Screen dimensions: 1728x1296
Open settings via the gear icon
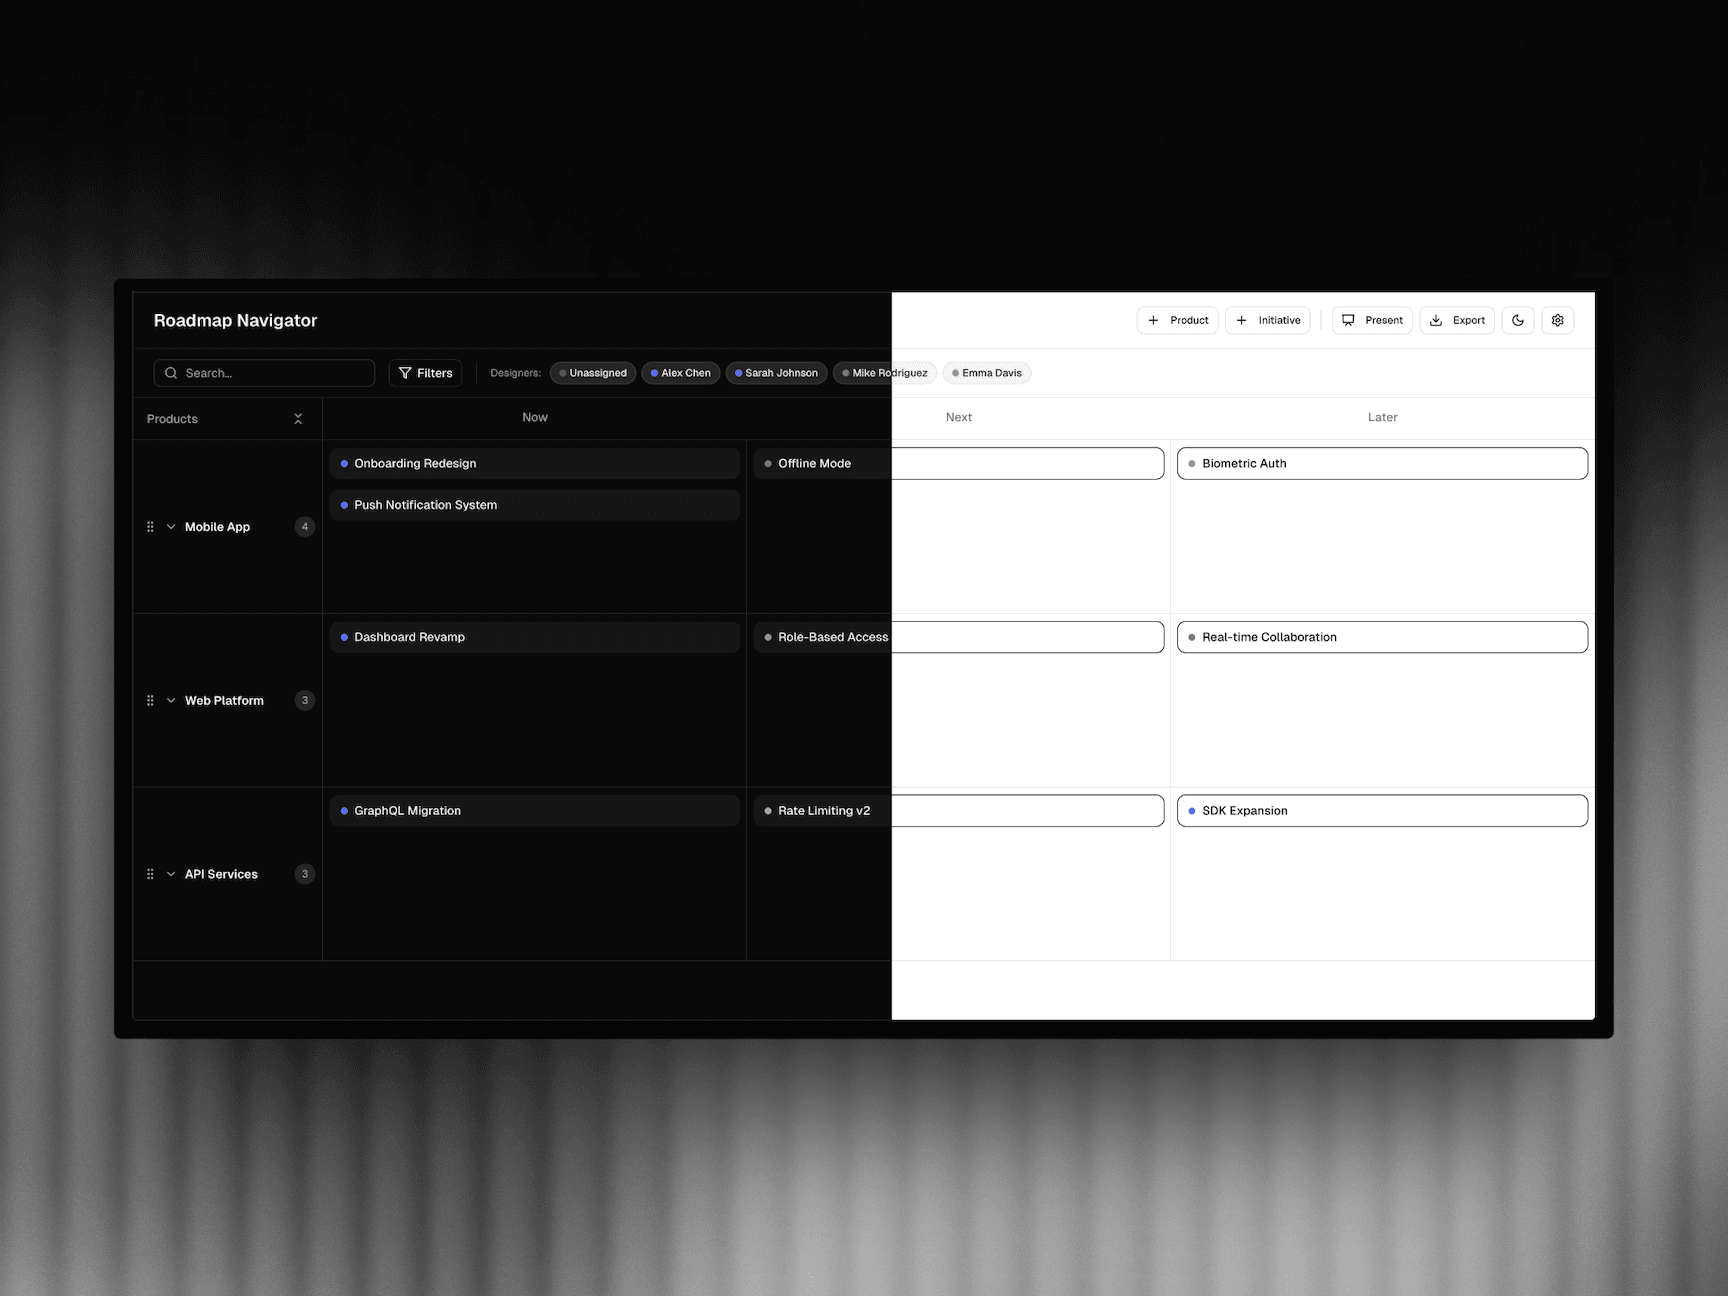pyautogui.click(x=1557, y=320)
